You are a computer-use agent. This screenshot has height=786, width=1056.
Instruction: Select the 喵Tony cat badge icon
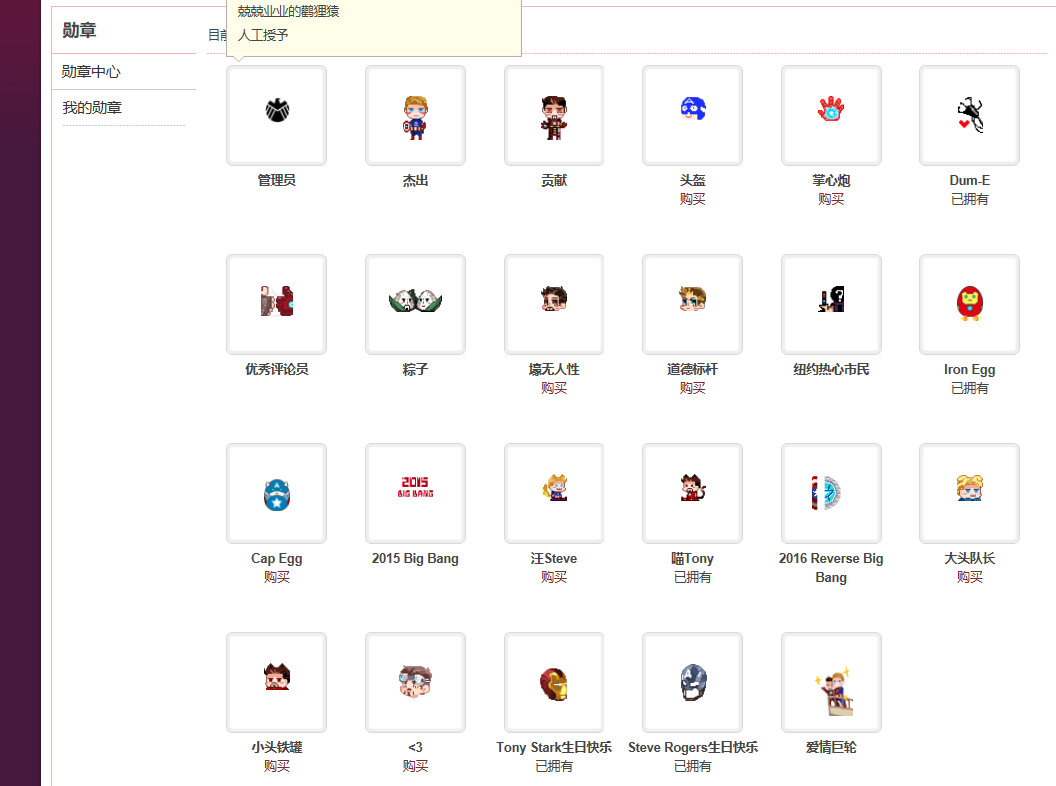[x=692, y=491]
